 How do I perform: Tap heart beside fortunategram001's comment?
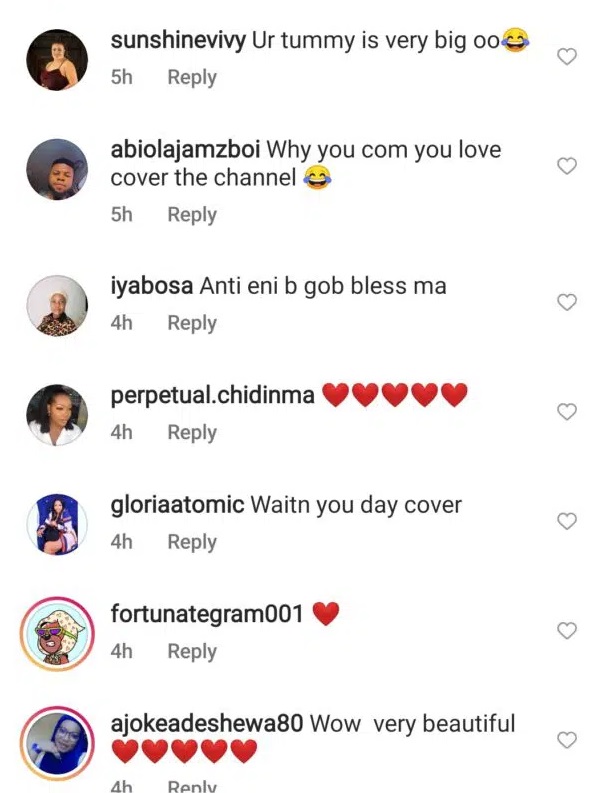[567, 630]
